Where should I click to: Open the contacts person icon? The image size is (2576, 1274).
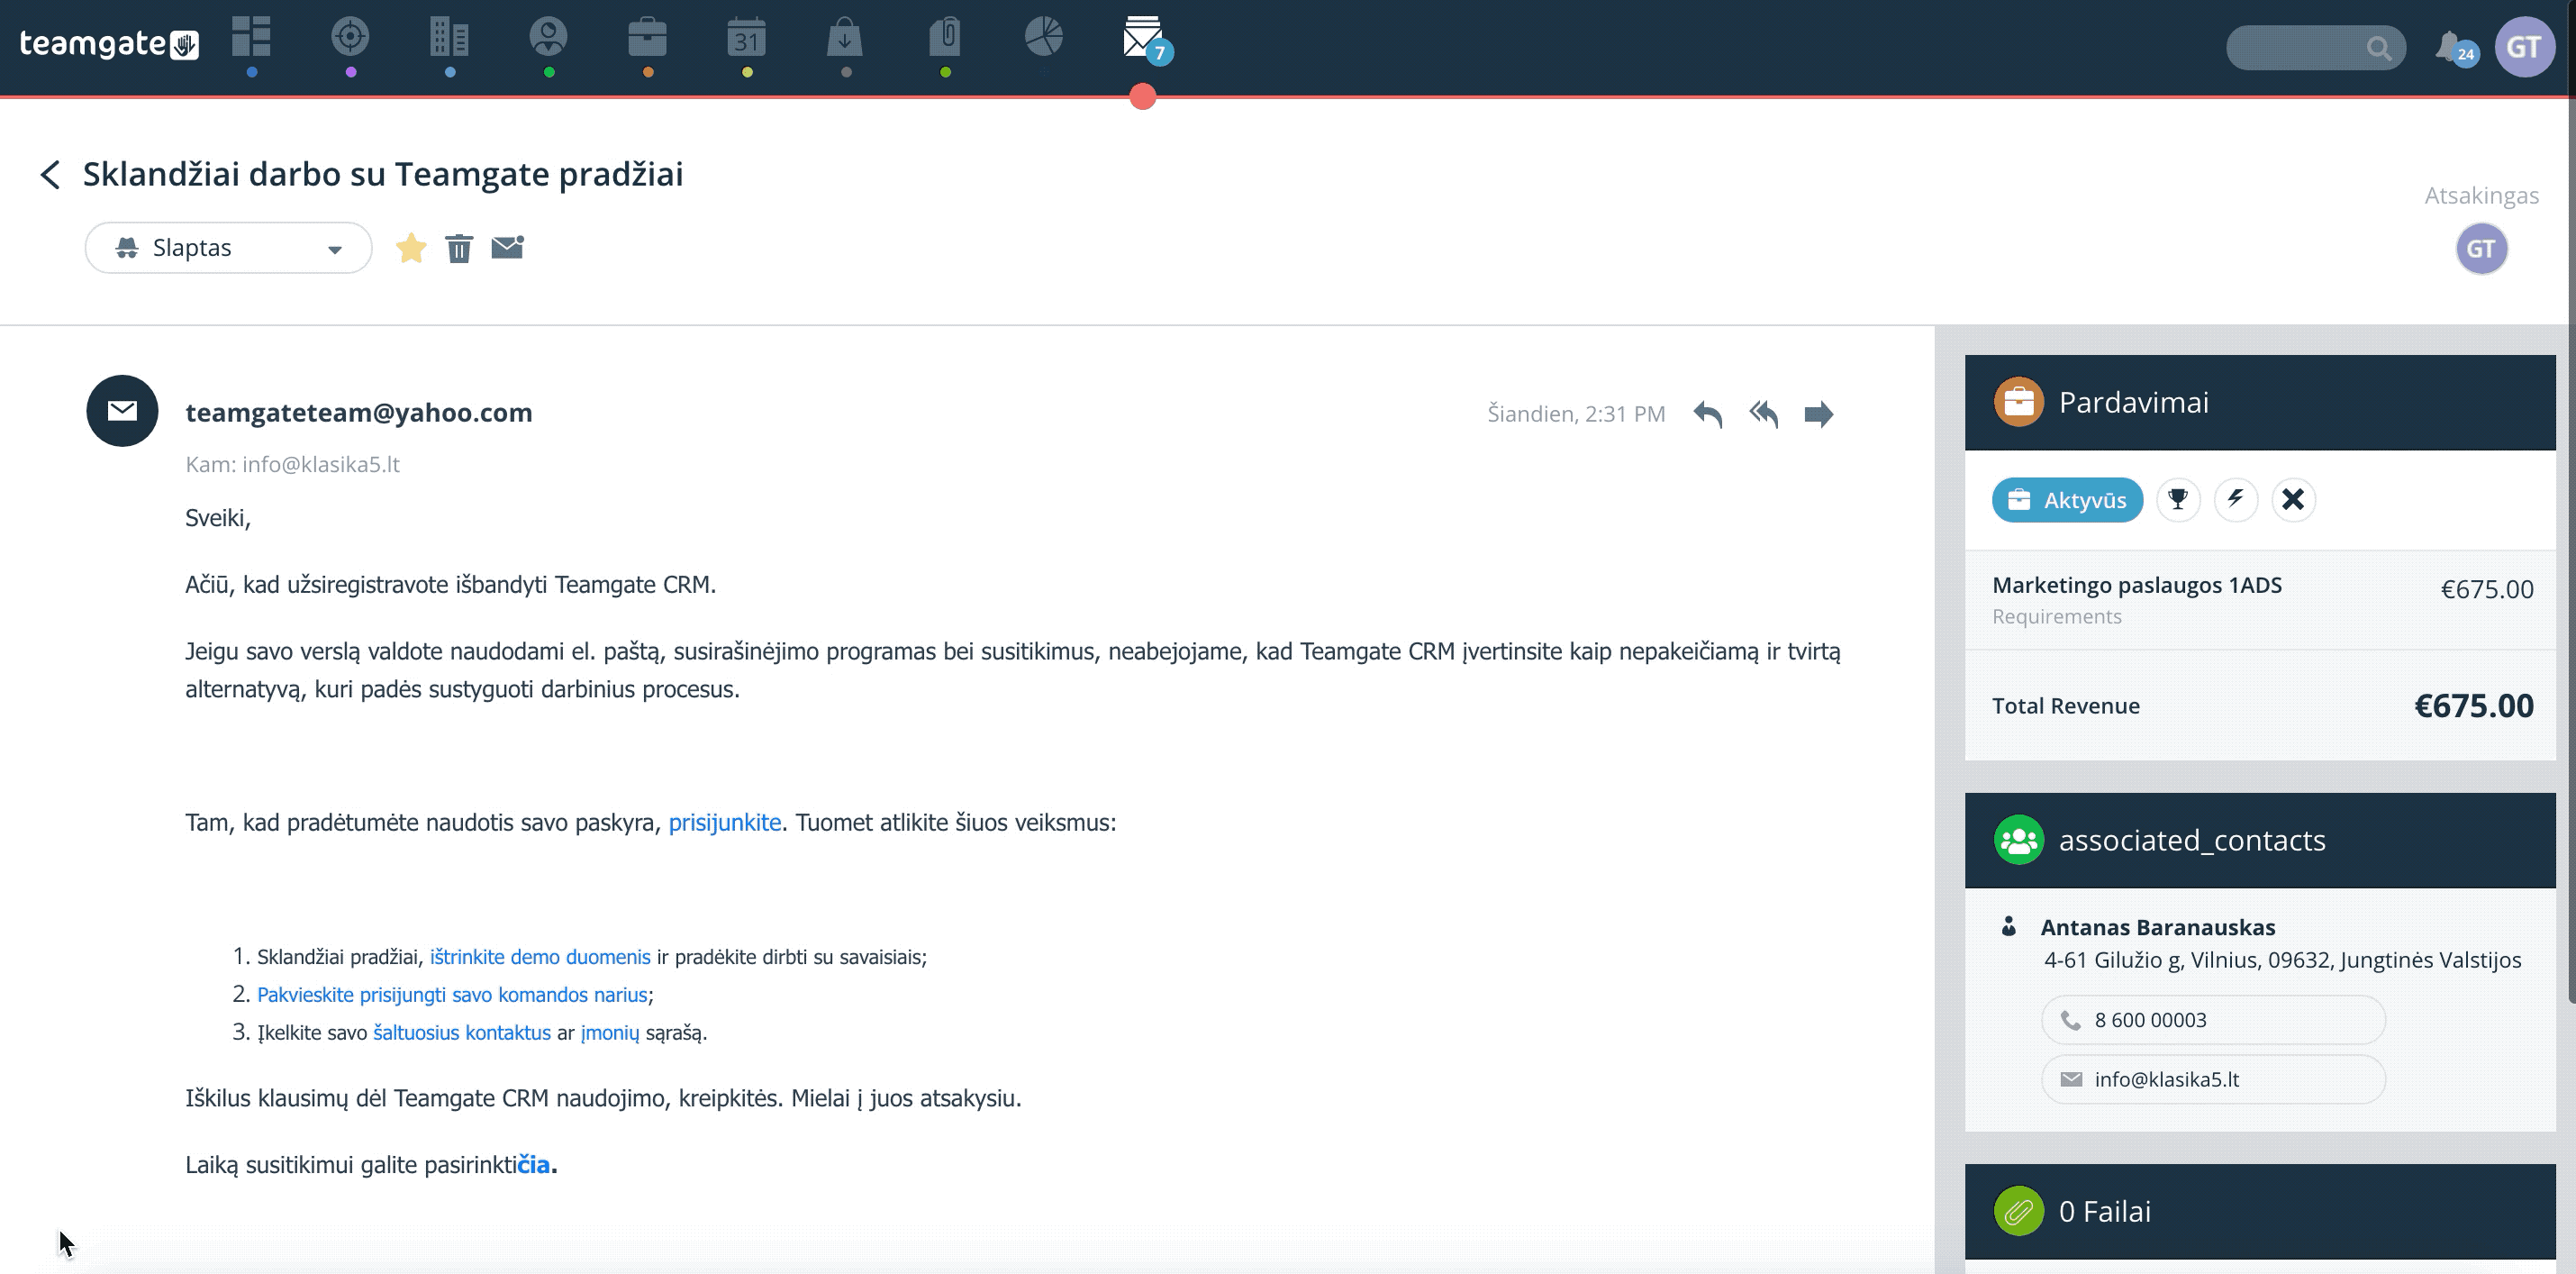coord(548,38)
